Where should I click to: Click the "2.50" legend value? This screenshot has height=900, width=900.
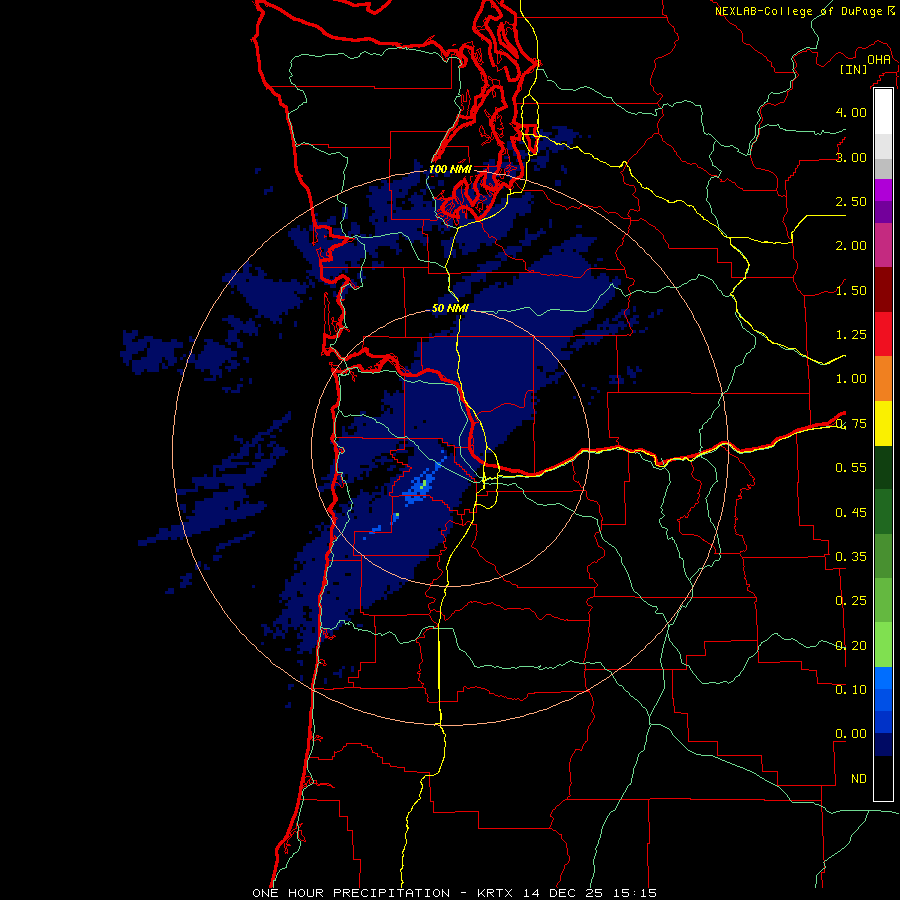[x=851, y=201]
